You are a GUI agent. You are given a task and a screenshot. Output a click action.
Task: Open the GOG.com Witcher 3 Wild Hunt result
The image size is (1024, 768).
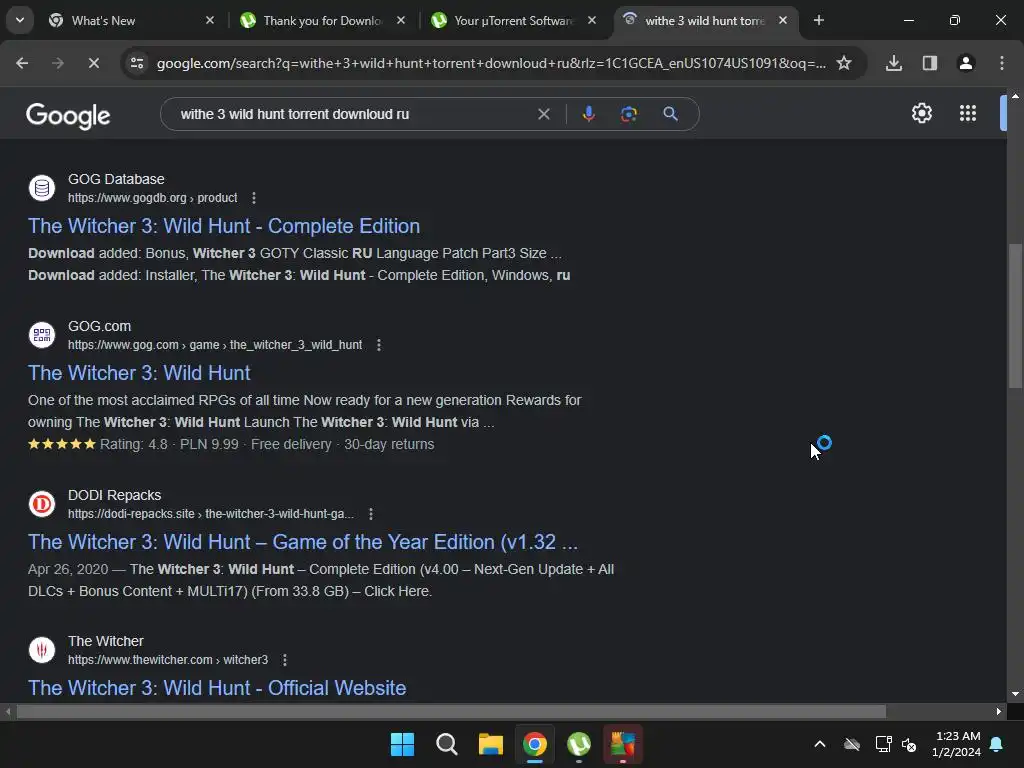139,373
